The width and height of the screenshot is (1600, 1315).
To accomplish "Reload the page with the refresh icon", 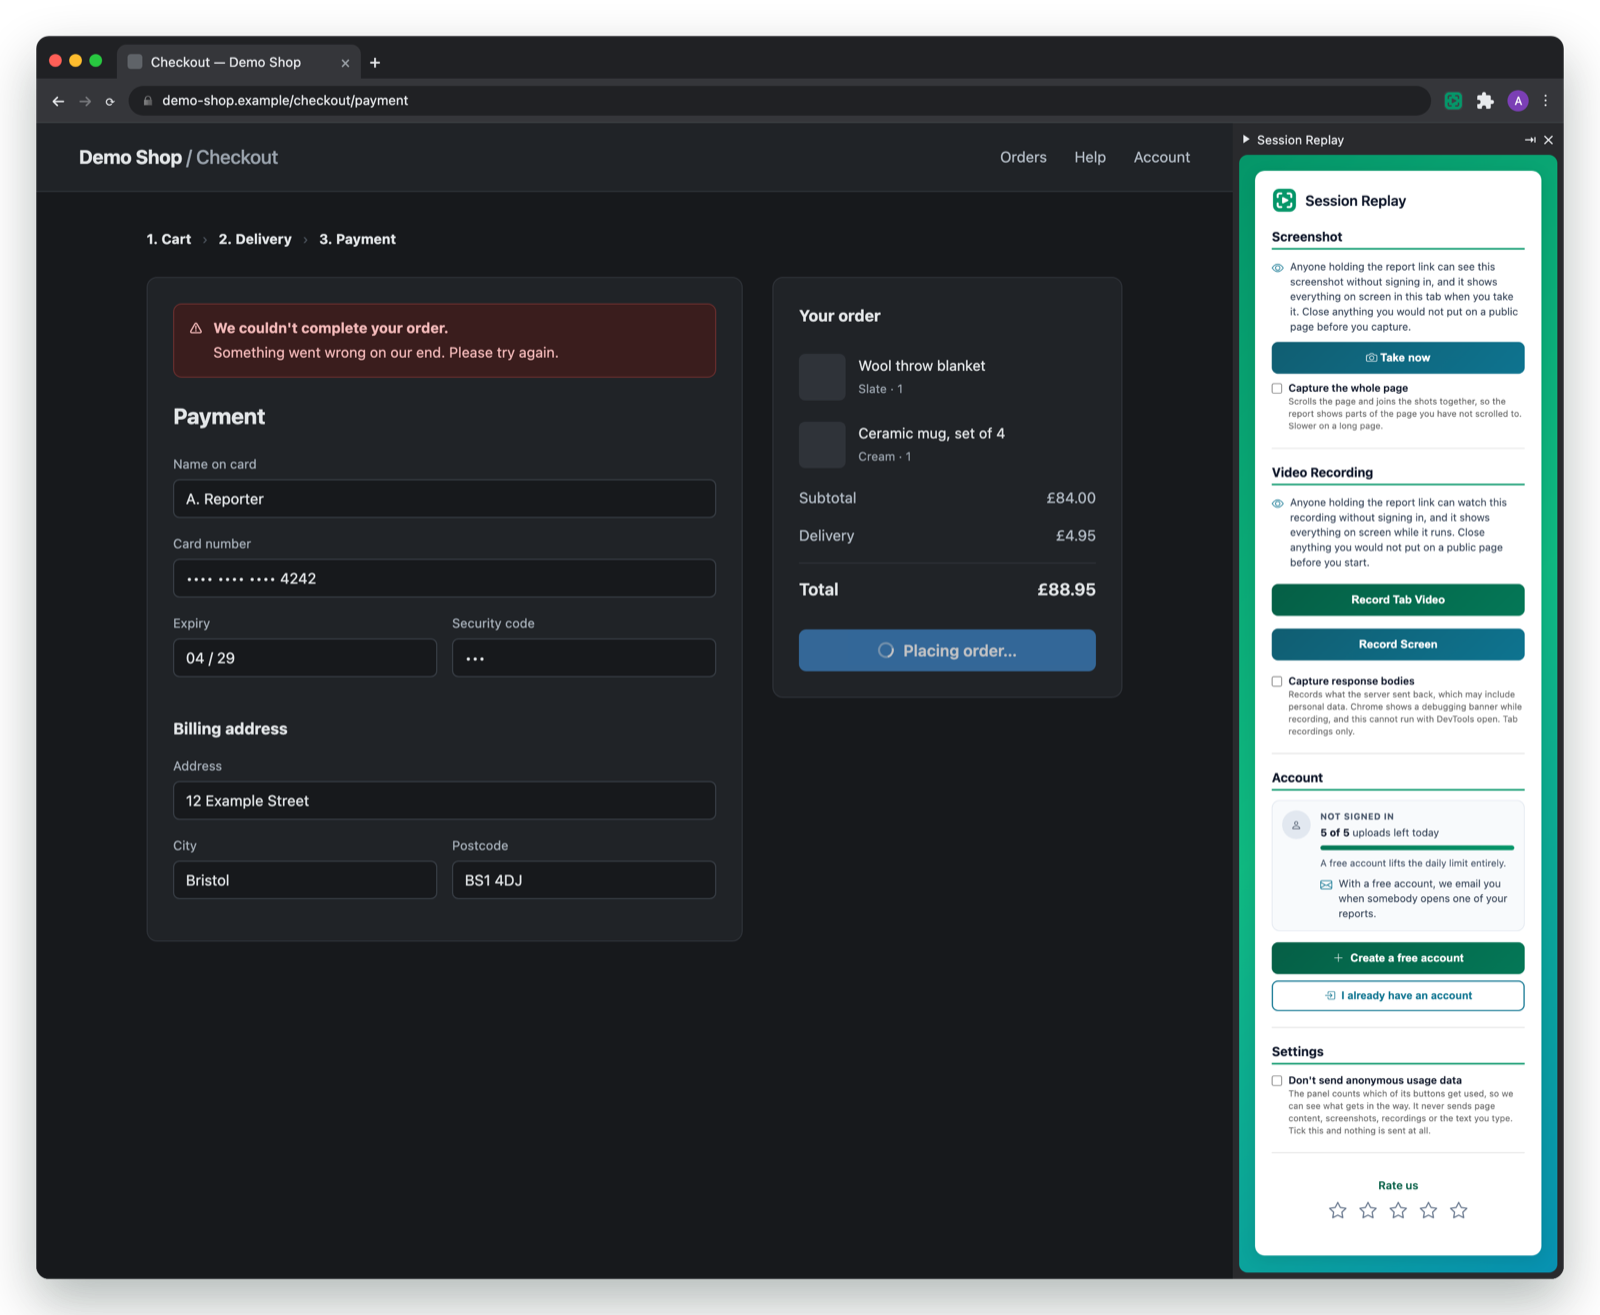I will 110,101.
